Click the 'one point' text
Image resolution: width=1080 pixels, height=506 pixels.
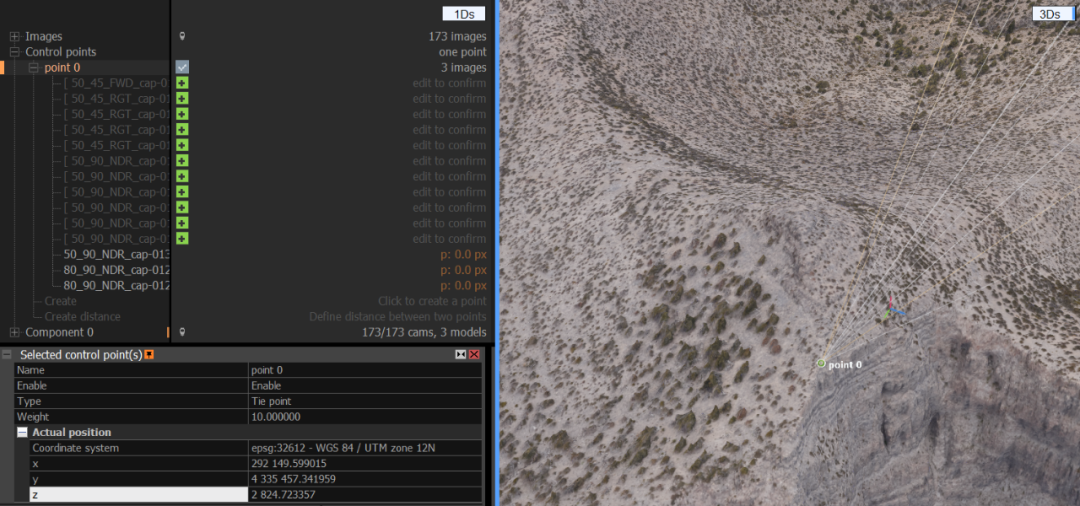(x=462, y=52)
